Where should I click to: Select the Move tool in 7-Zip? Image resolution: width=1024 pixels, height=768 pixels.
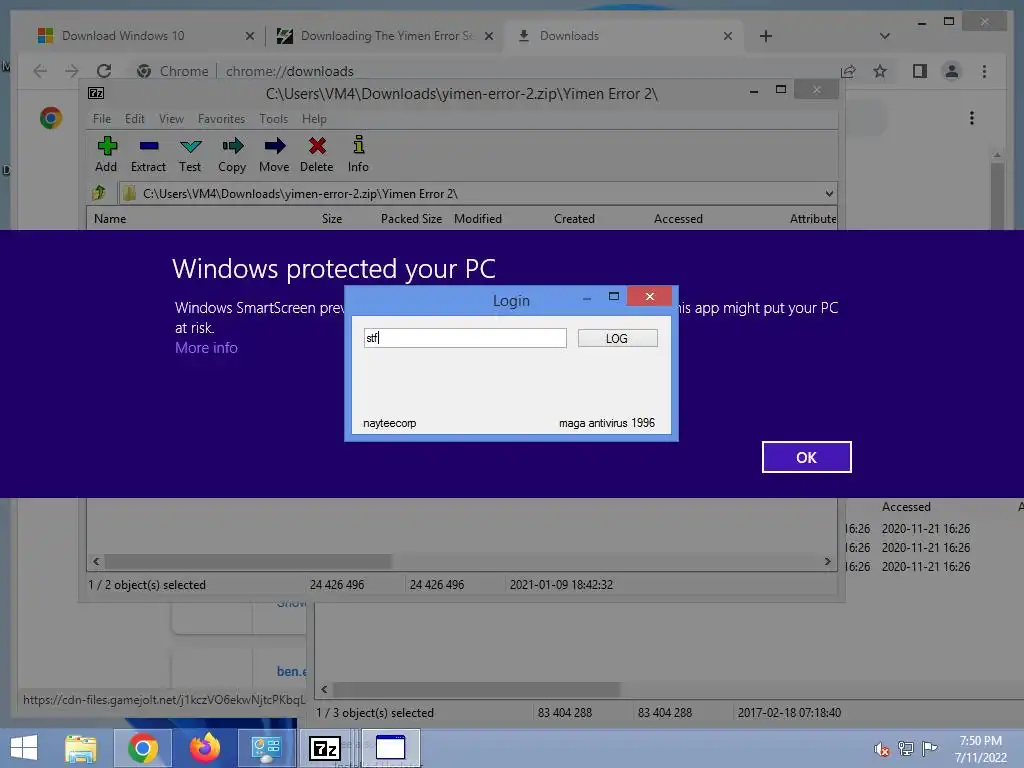pyautogui.click(x=274, y=155)
